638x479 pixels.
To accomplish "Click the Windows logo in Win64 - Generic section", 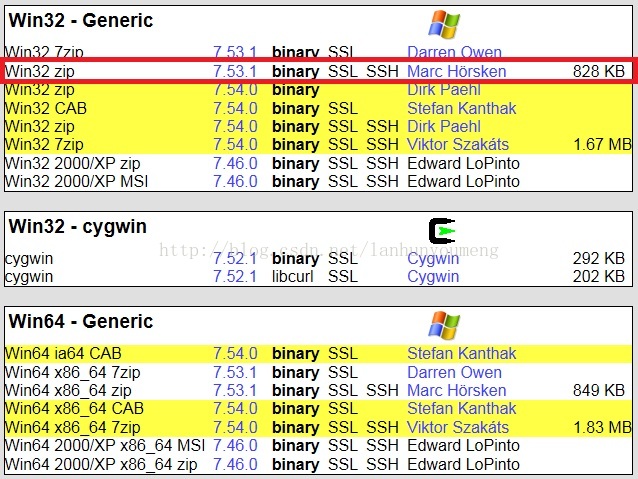I will 444,326.
